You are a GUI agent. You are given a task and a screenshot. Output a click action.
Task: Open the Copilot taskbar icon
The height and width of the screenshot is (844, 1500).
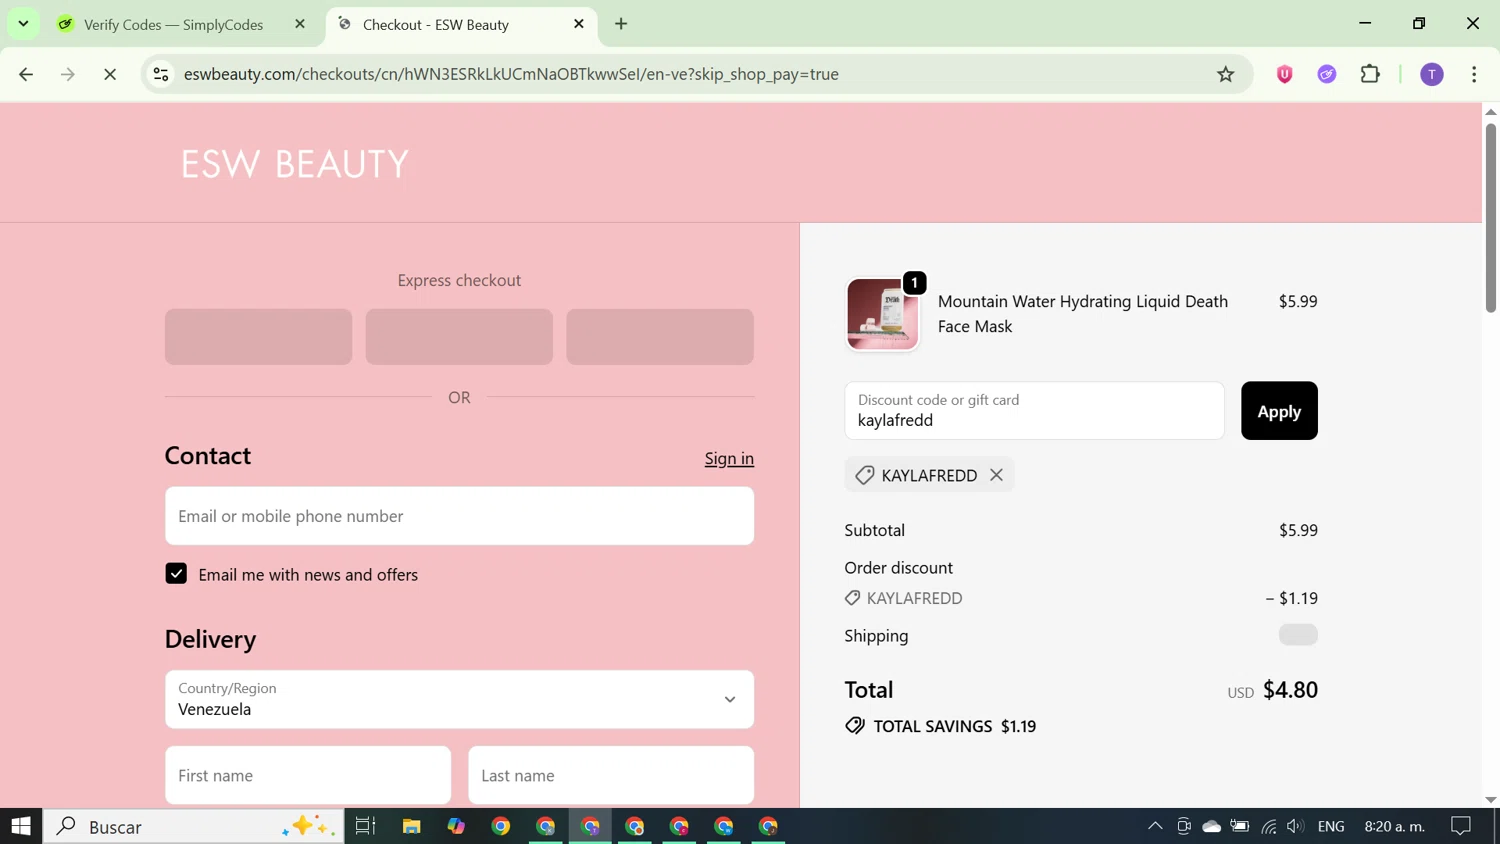click(x=456, y=826)
